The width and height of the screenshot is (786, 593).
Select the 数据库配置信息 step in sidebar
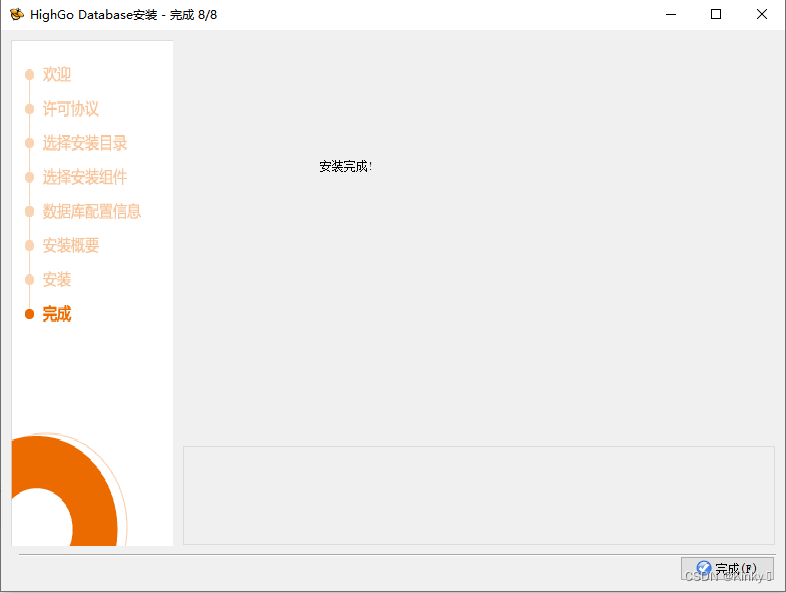92,211
